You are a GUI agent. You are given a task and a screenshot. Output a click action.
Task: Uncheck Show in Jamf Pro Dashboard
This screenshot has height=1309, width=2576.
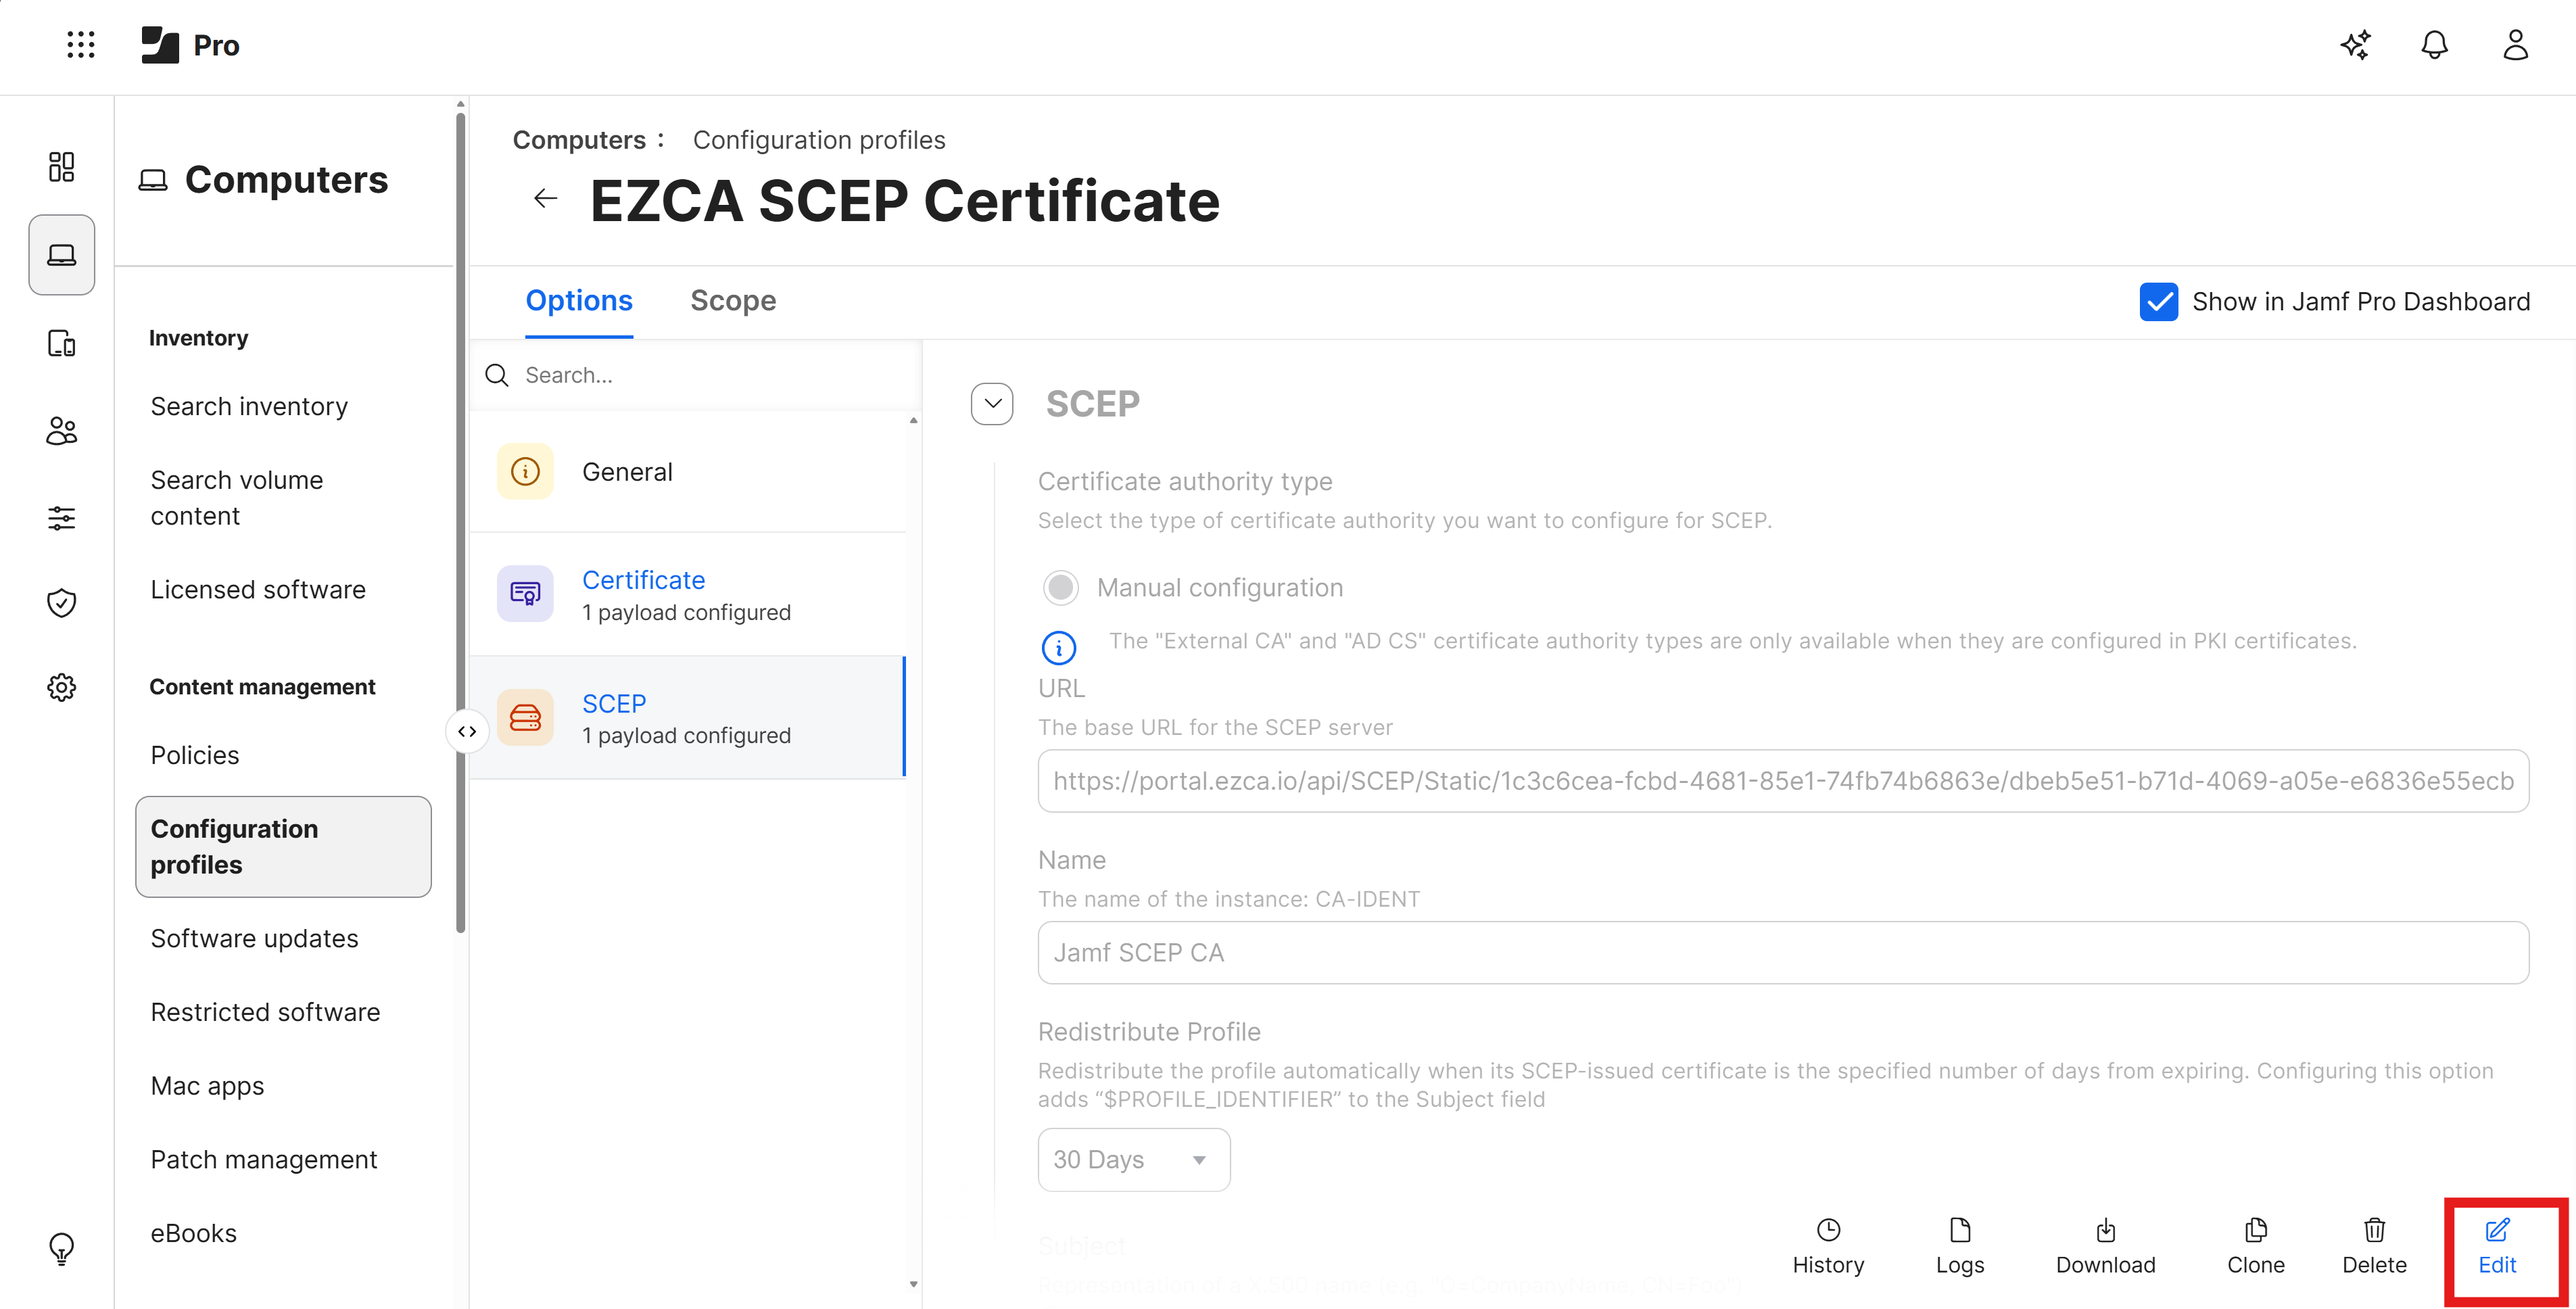(x=2159, y=302)
